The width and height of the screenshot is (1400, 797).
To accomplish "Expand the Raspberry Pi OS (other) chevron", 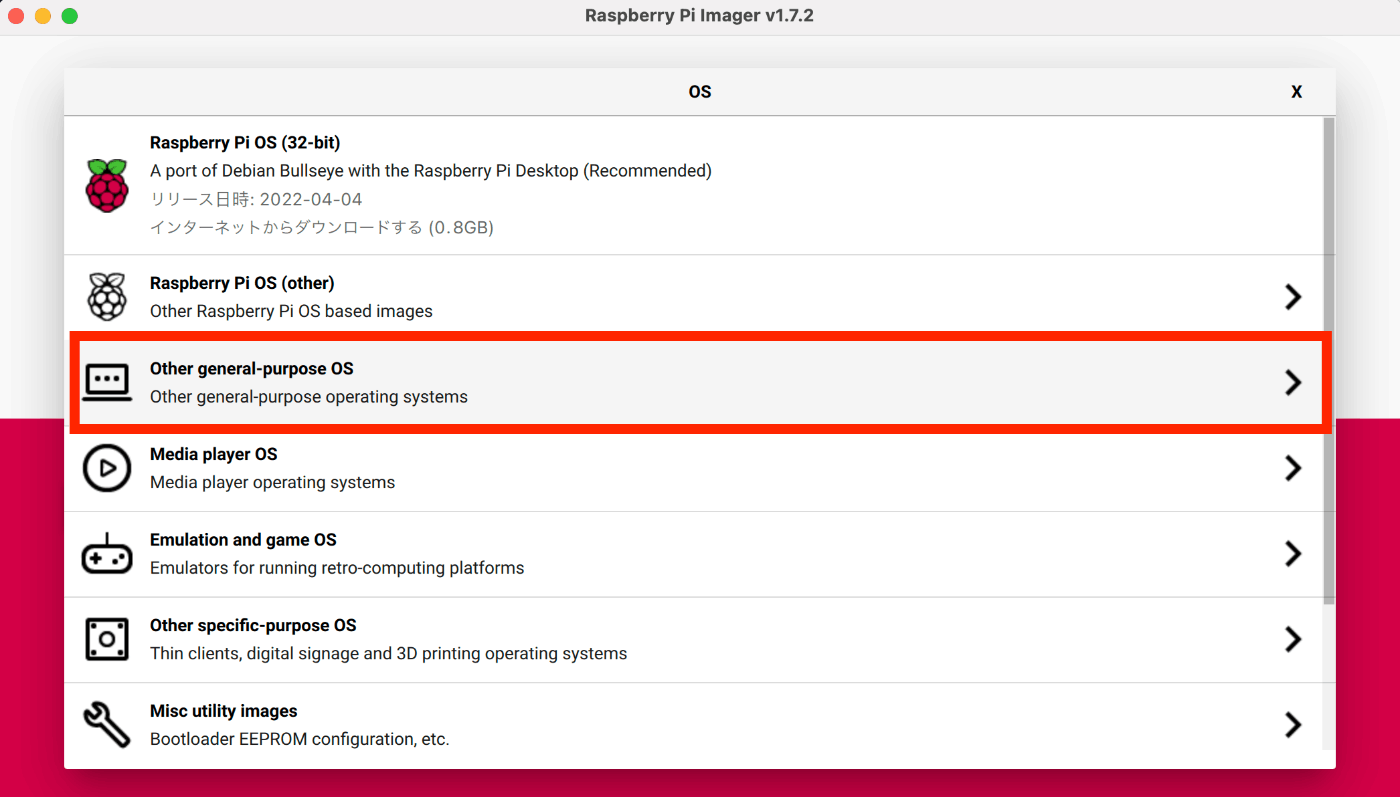I will pos(1293,297).
